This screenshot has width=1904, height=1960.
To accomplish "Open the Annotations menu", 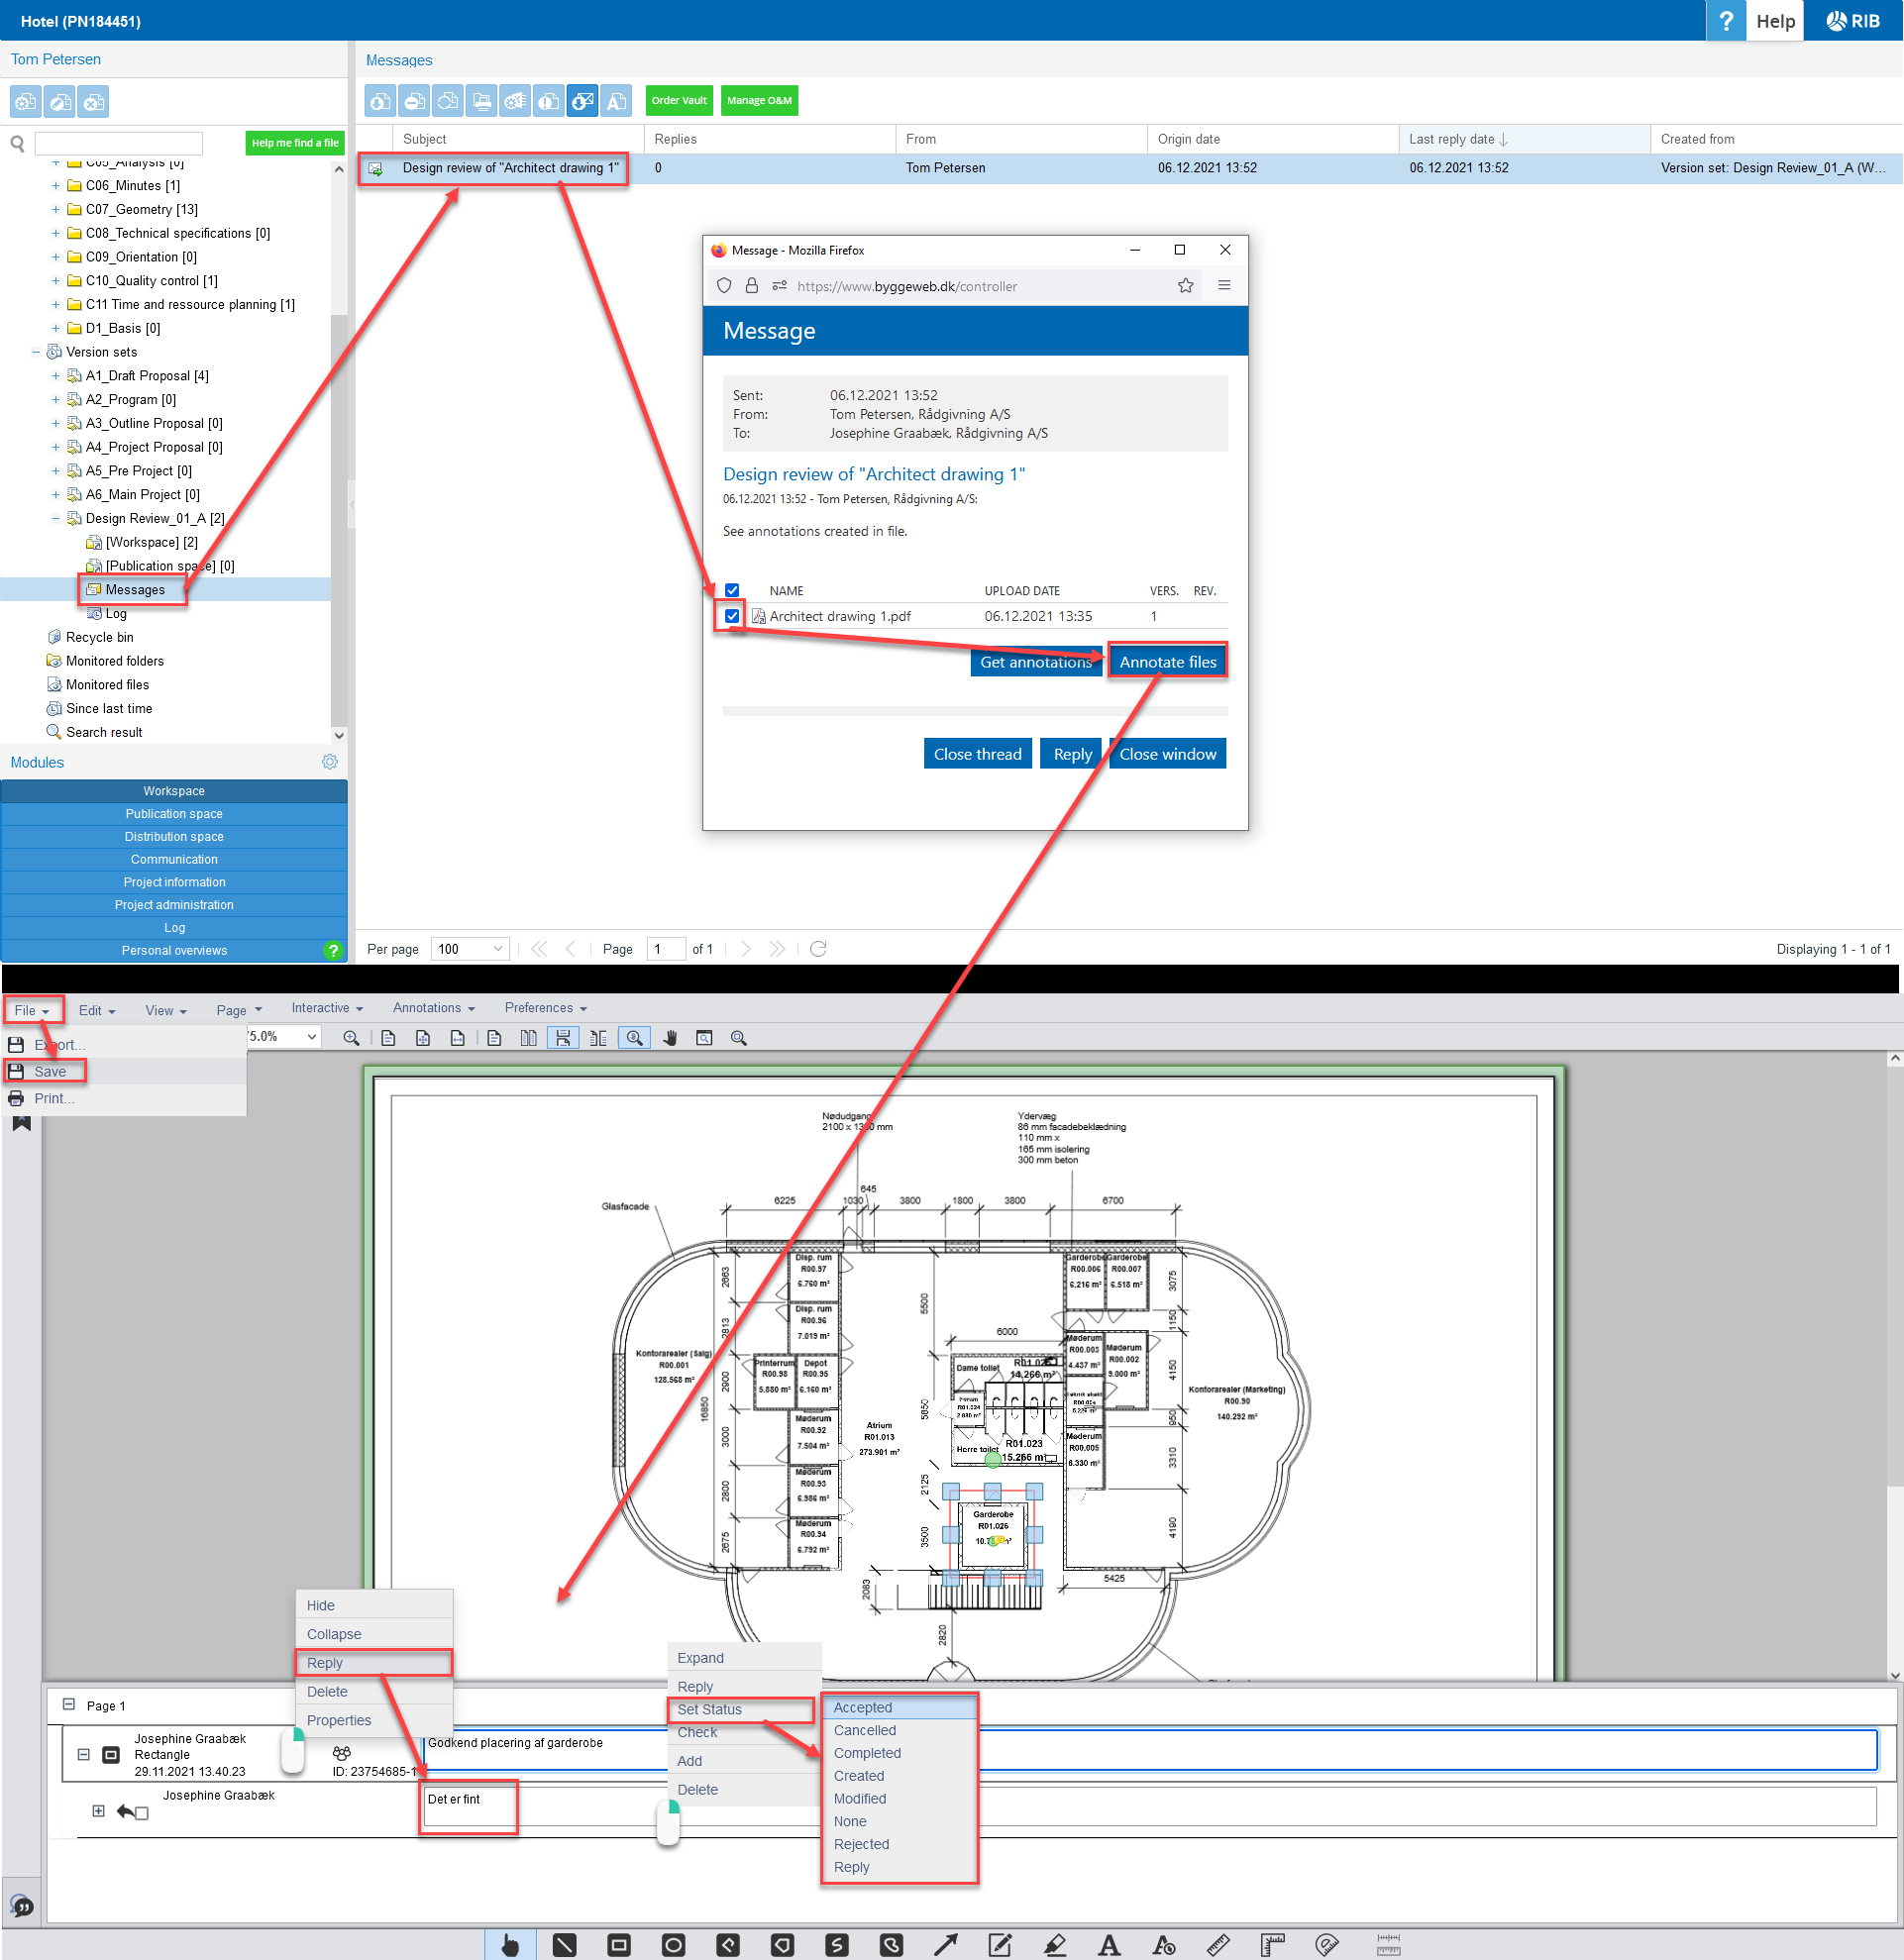I will 433,1008.
